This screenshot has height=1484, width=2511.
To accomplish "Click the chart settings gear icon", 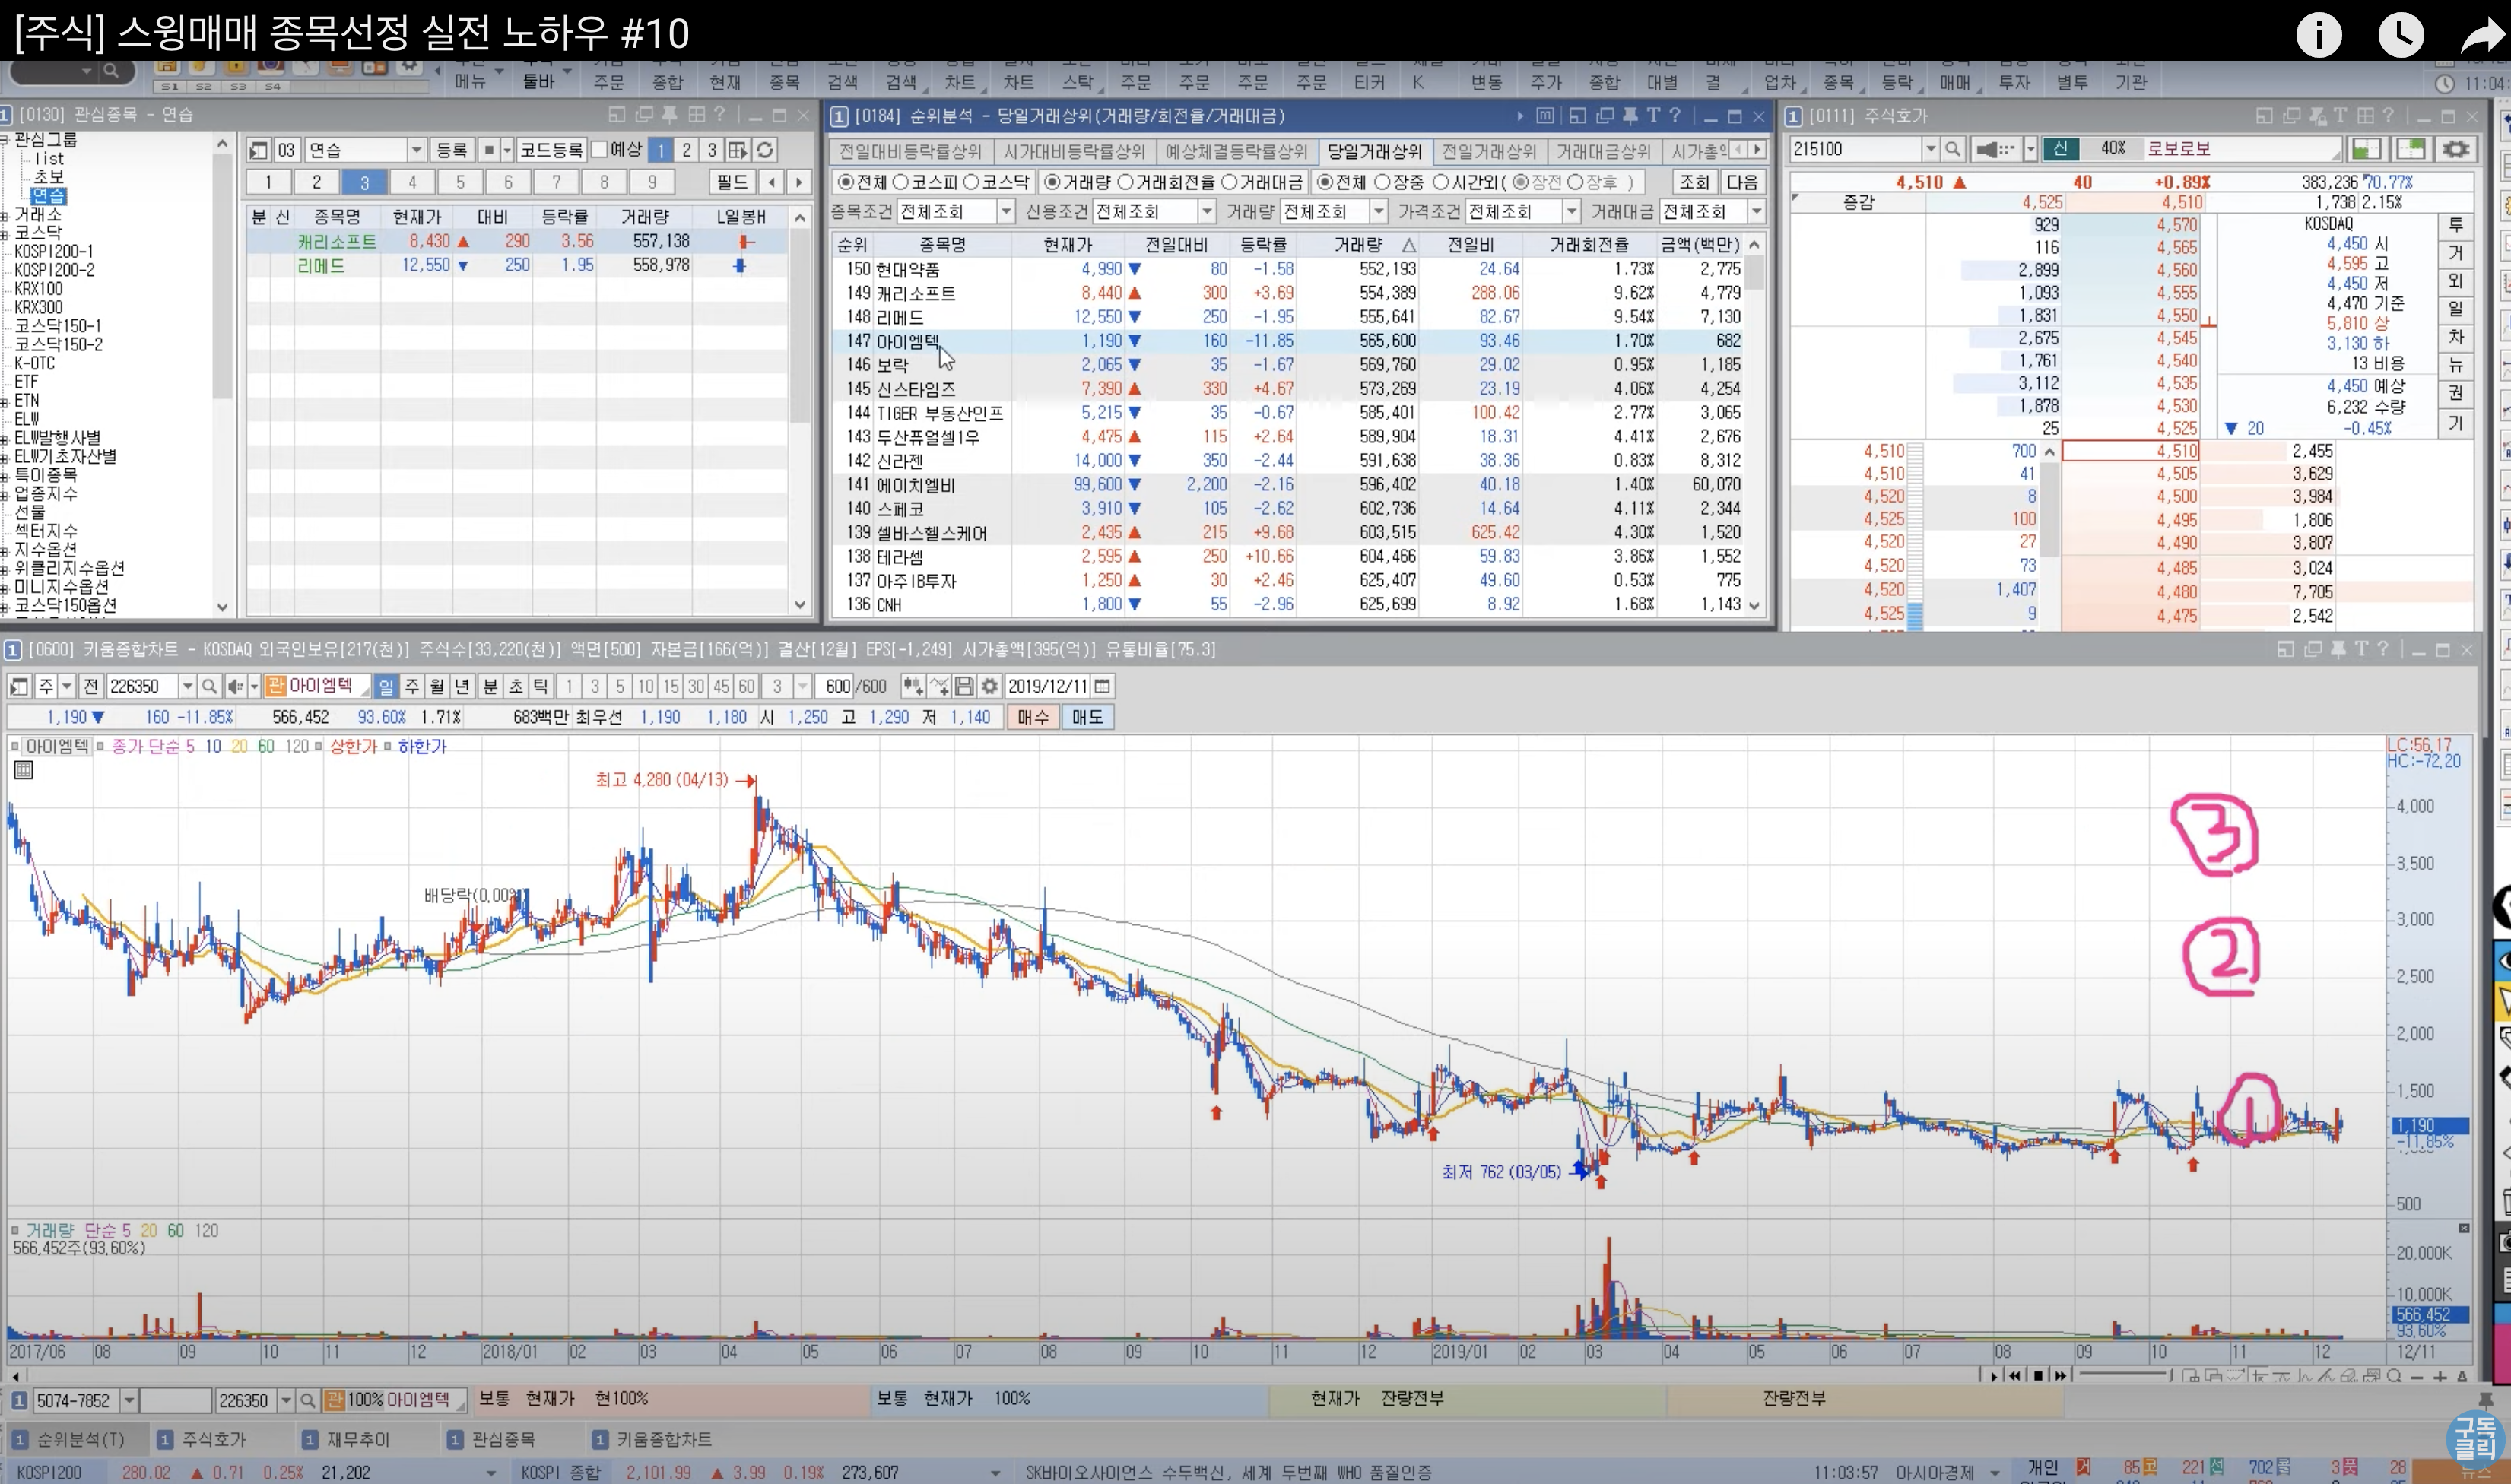I will coord(989,686).
